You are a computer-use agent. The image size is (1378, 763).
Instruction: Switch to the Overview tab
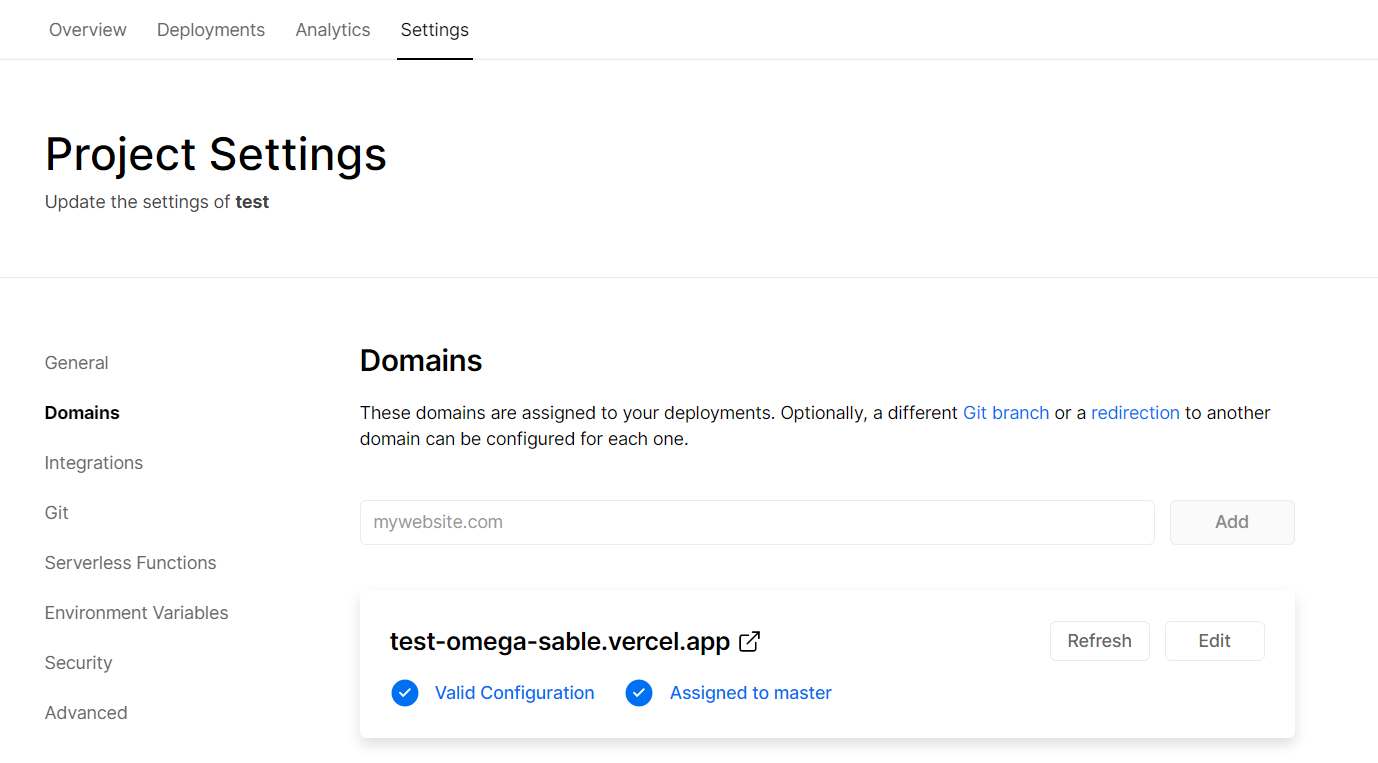(88, 30)
